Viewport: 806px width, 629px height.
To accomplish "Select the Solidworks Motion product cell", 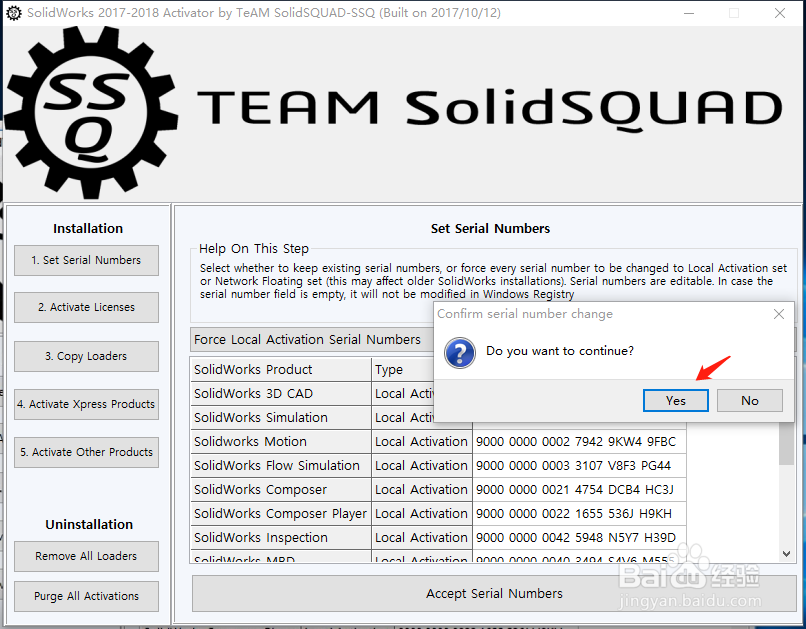I will click(280, 441).
